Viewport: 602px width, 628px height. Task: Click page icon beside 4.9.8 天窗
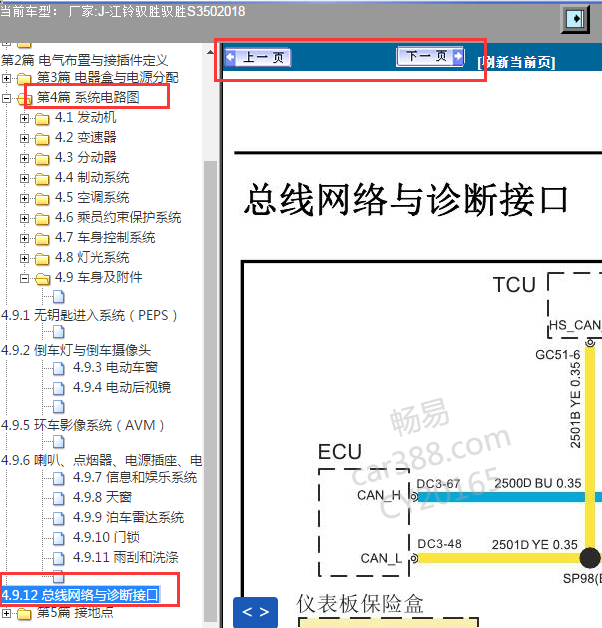[59, 498]
